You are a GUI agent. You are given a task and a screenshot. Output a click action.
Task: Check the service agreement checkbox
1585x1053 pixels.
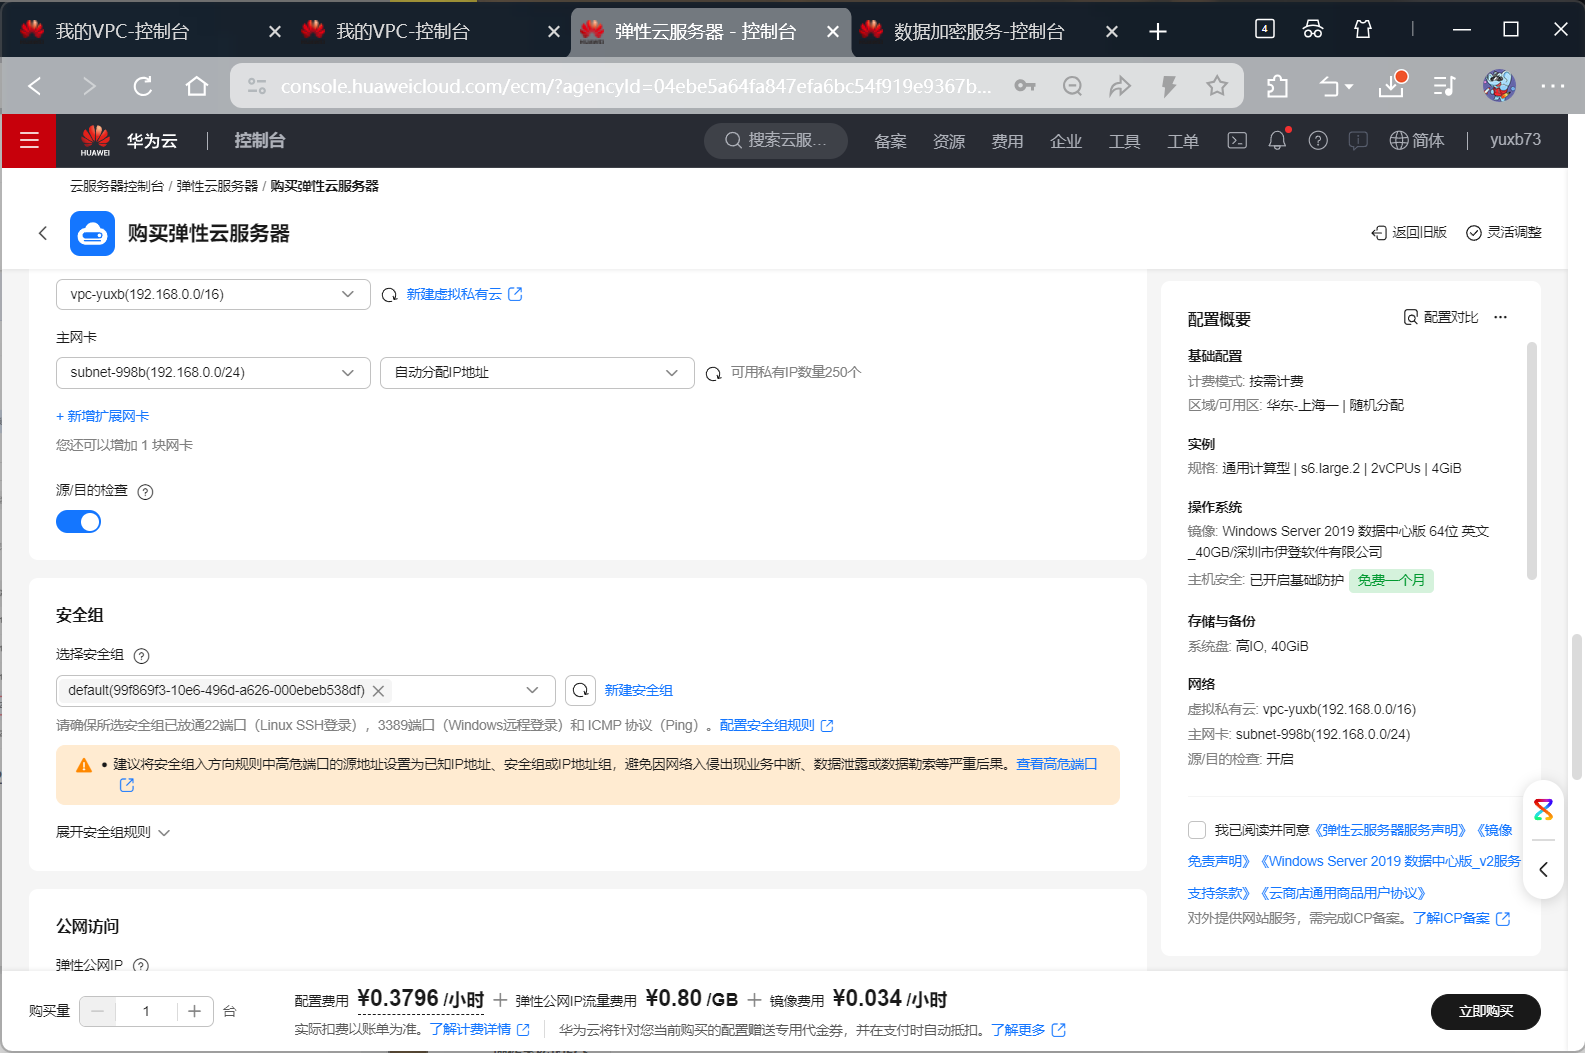[1197, 829]
